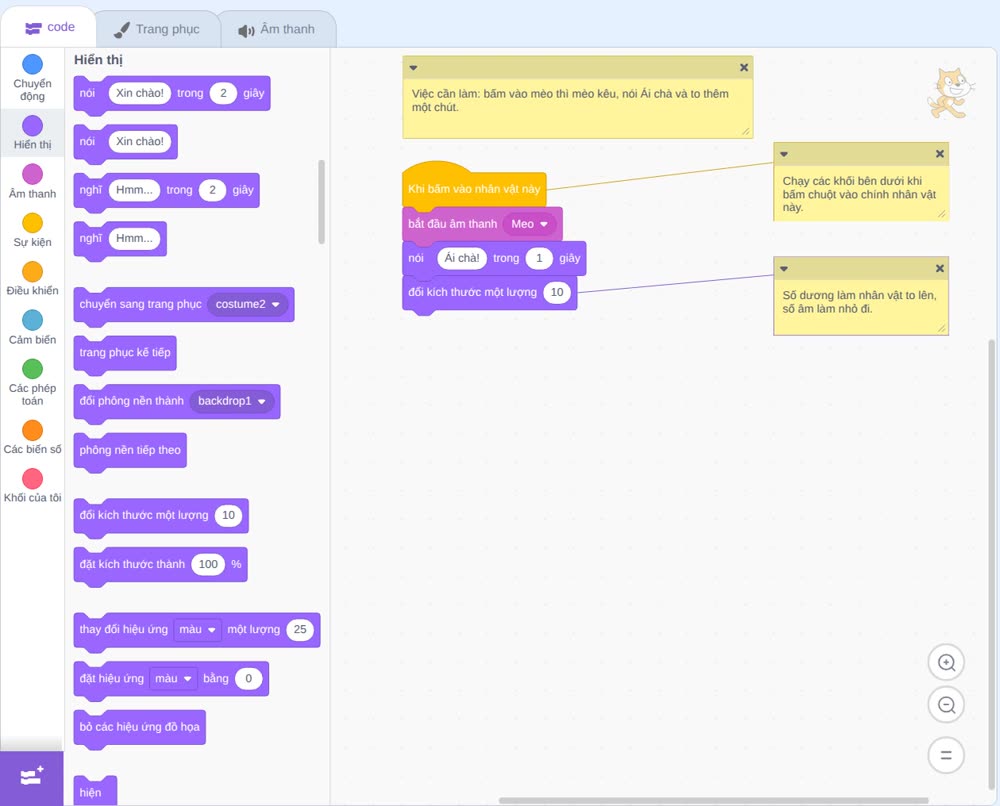Viewport: 1000px width, 806px height.
Task: Edit the 25 value in effect block
Action: coord(300,629)
